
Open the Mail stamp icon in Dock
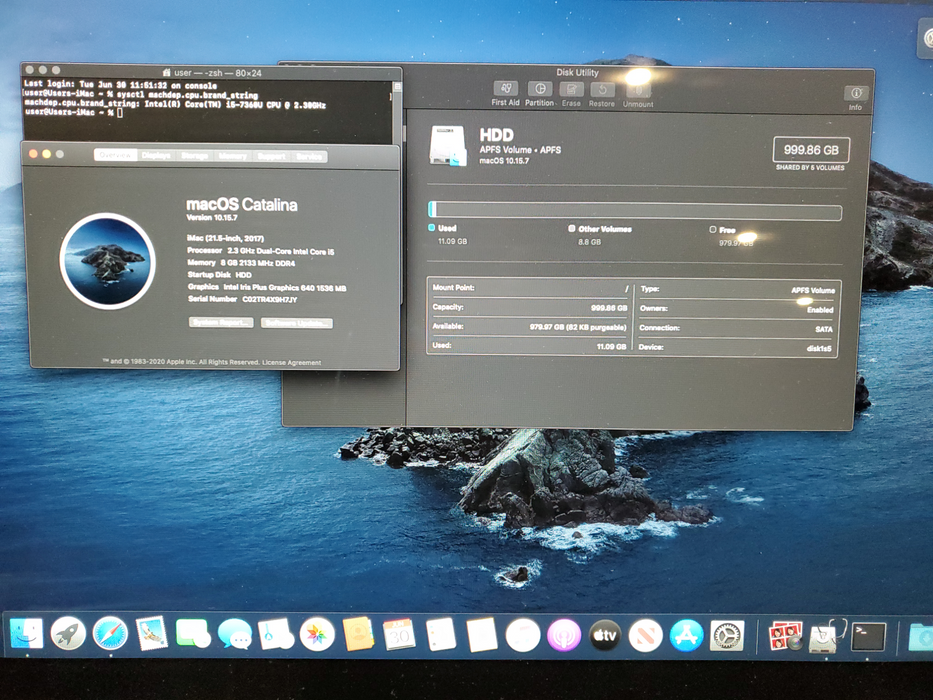152,633
